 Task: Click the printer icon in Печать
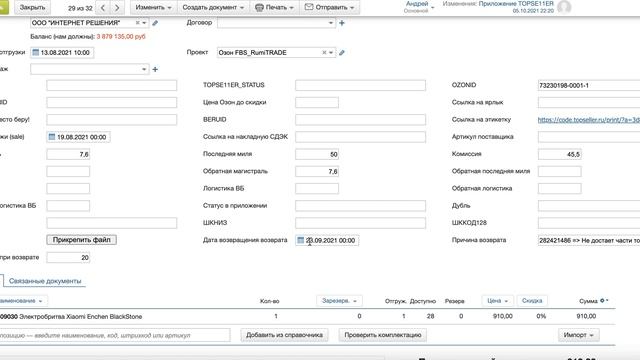tap(259, 7)
